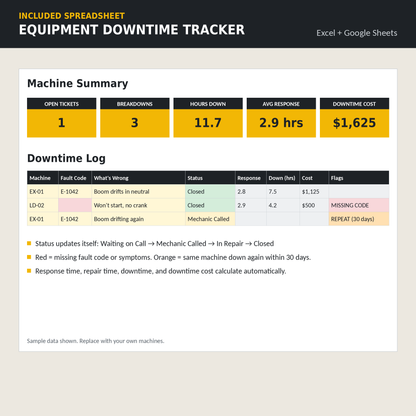Click the MISSING CODE flag cell

point(359,205)
